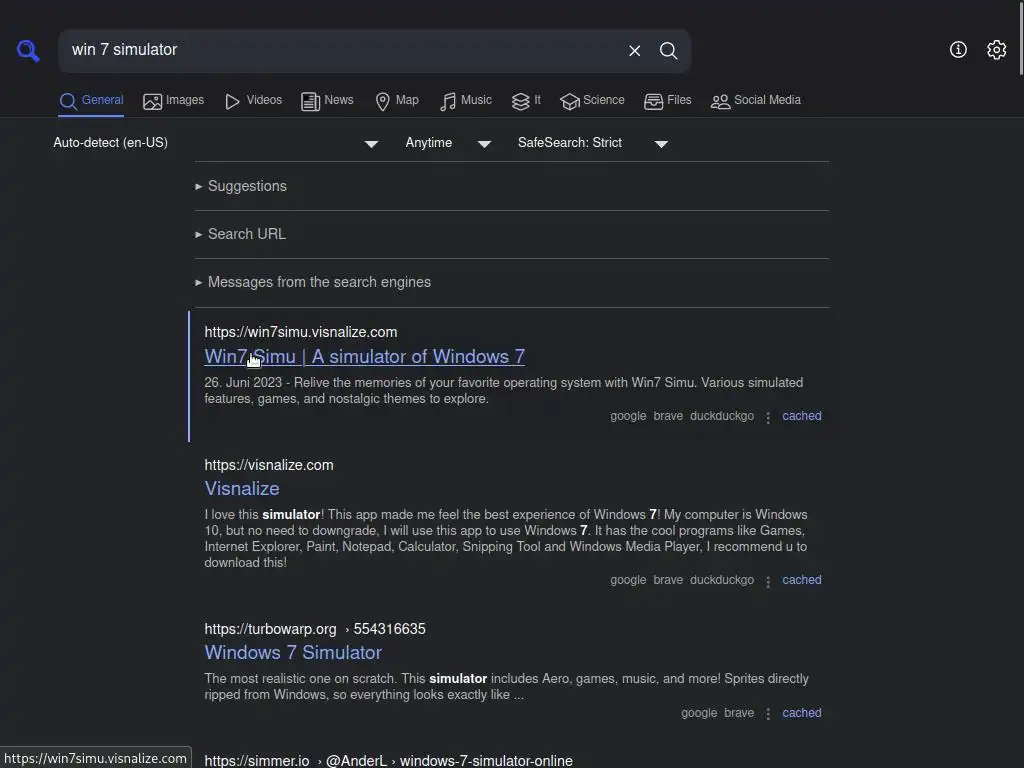Switch to the Videos tab

[x=253, y=101]
